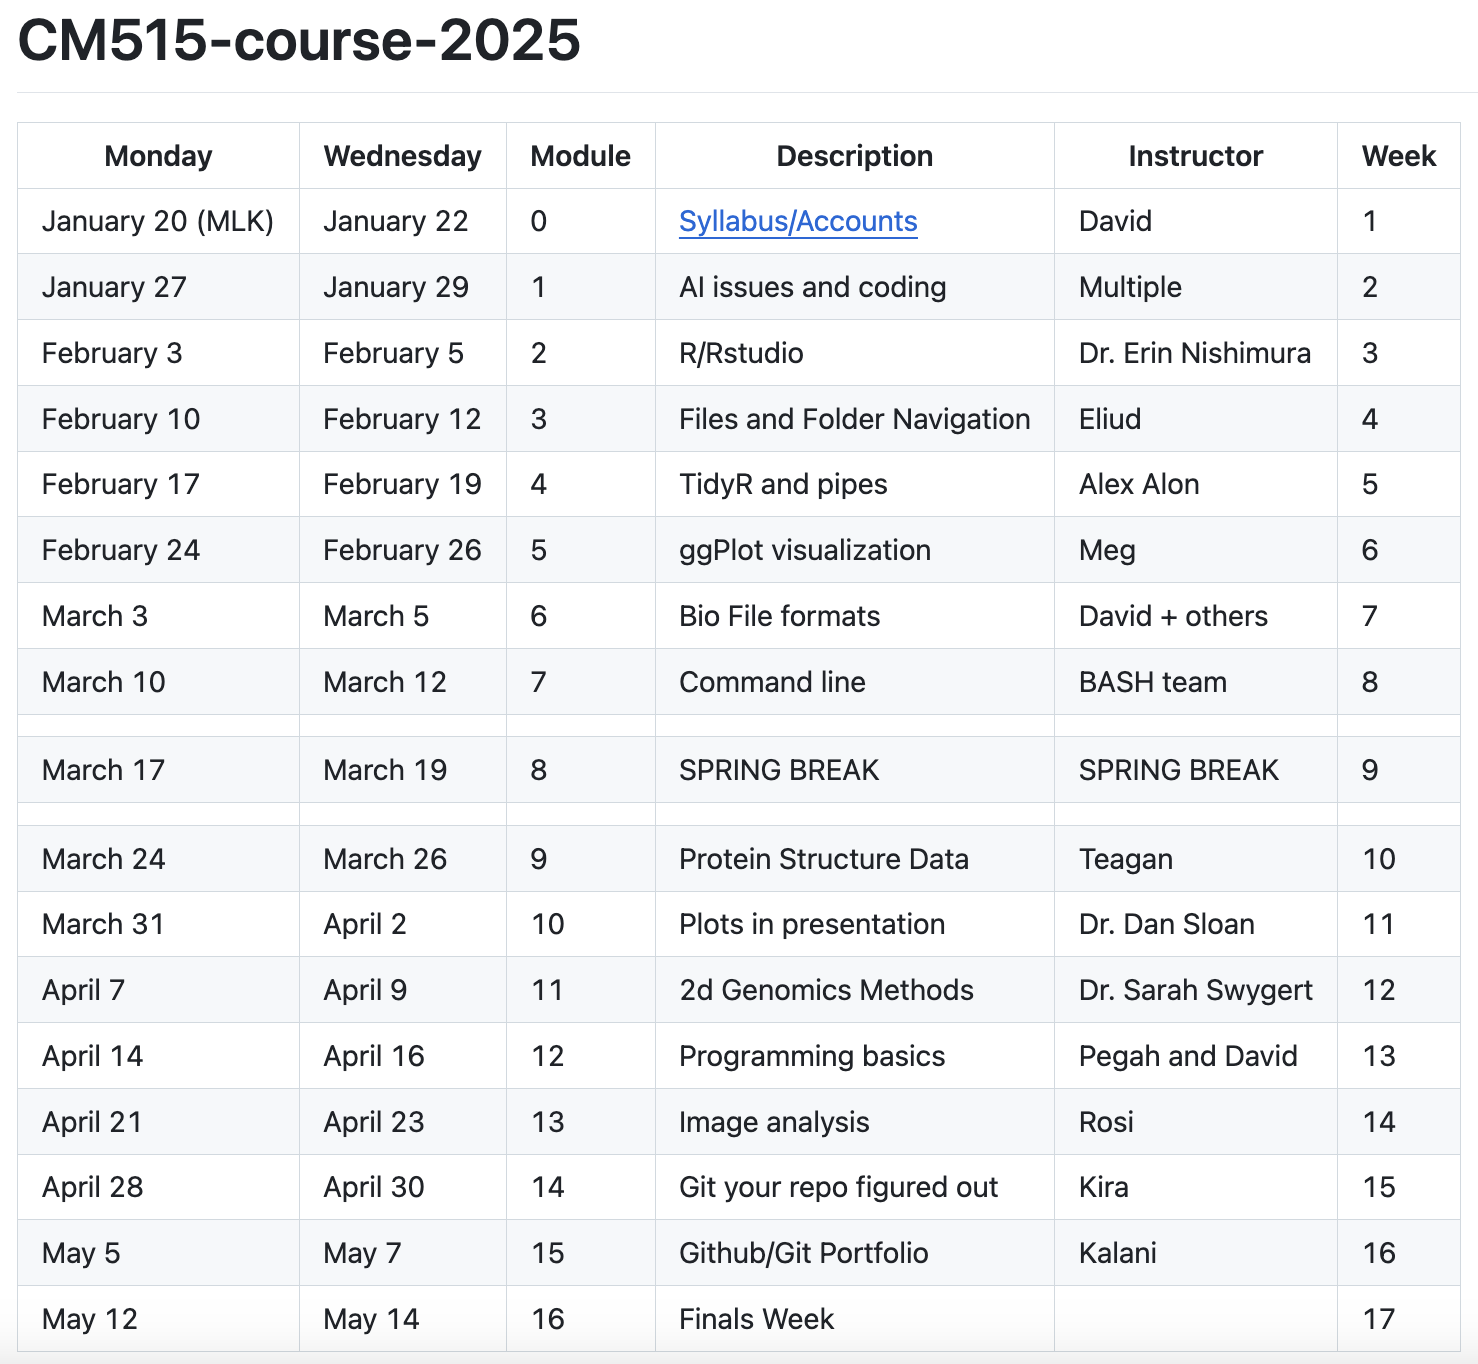Open the Syllabus/Accounts link
Screen dimensions: 1478x1364
coord(797,221)
